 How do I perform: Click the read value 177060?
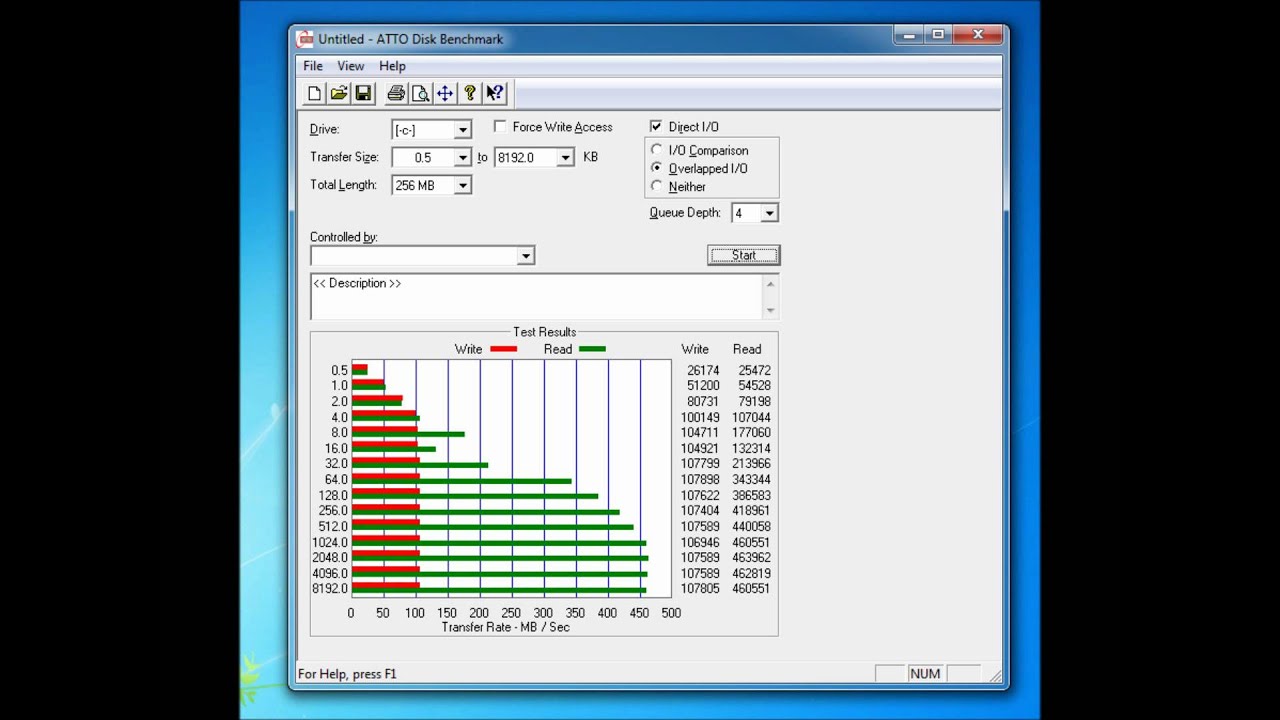point(751,433)
